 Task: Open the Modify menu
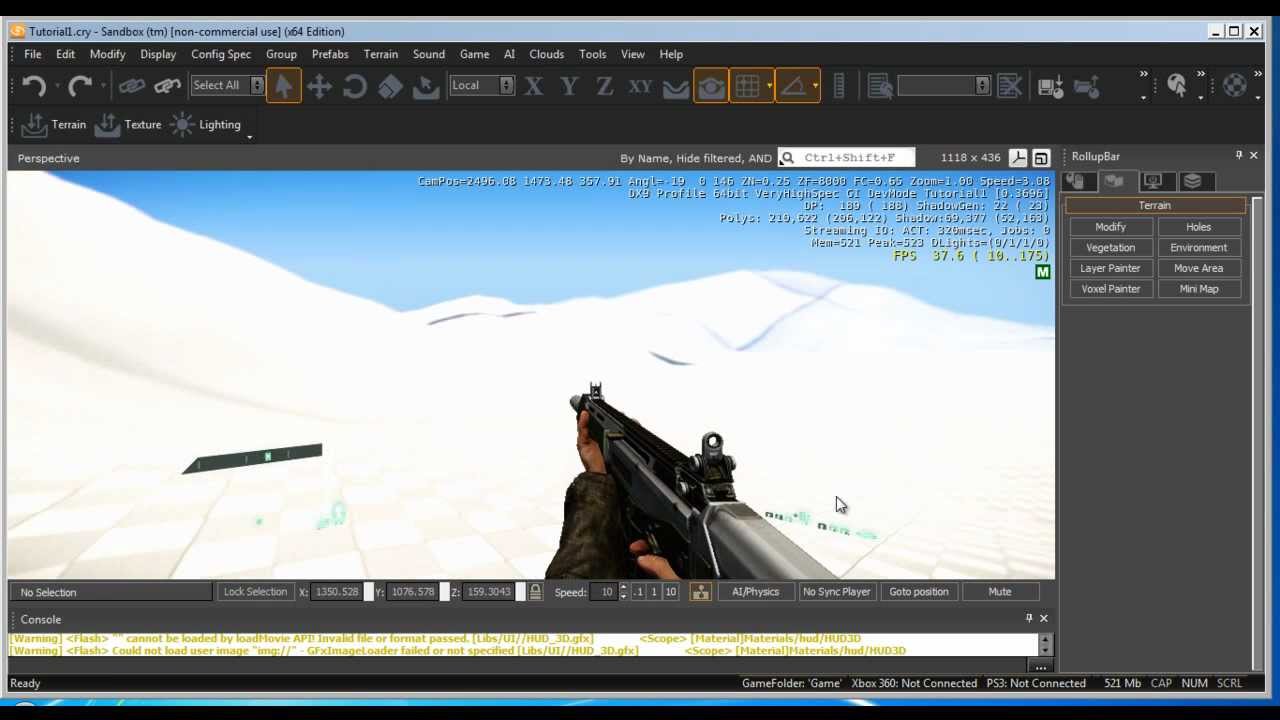[x=107, y=54]
